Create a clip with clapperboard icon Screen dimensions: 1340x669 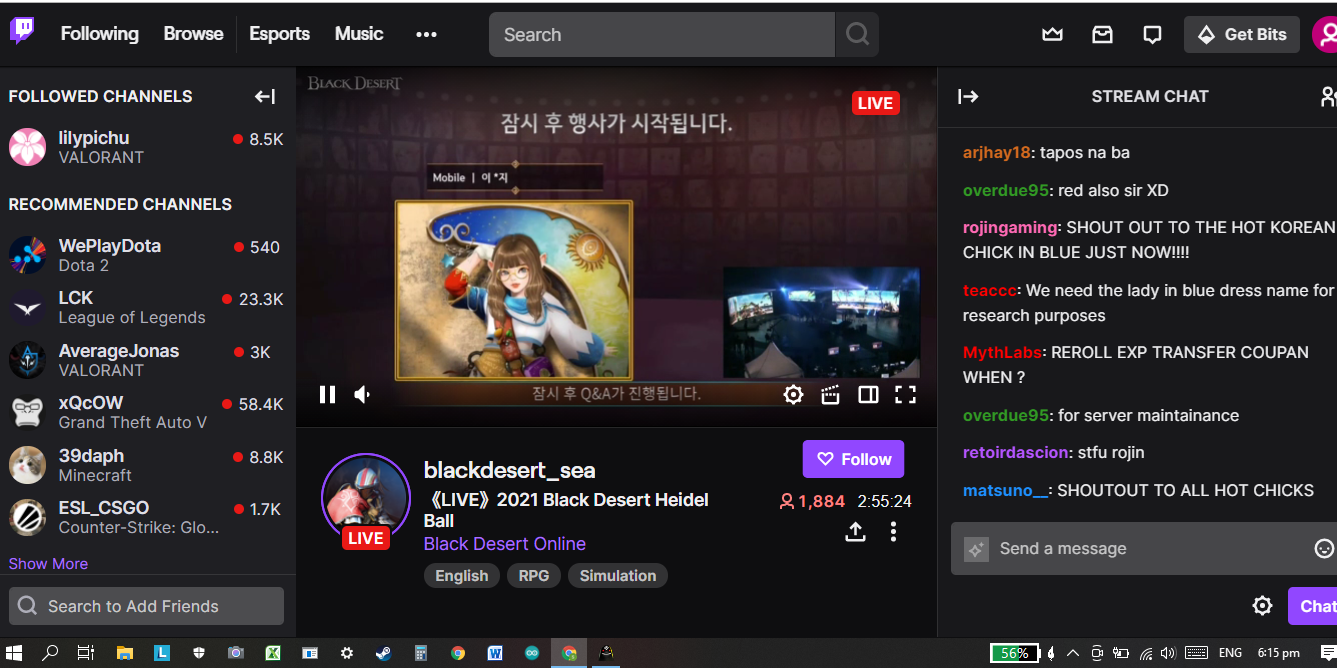click(830, 395)
